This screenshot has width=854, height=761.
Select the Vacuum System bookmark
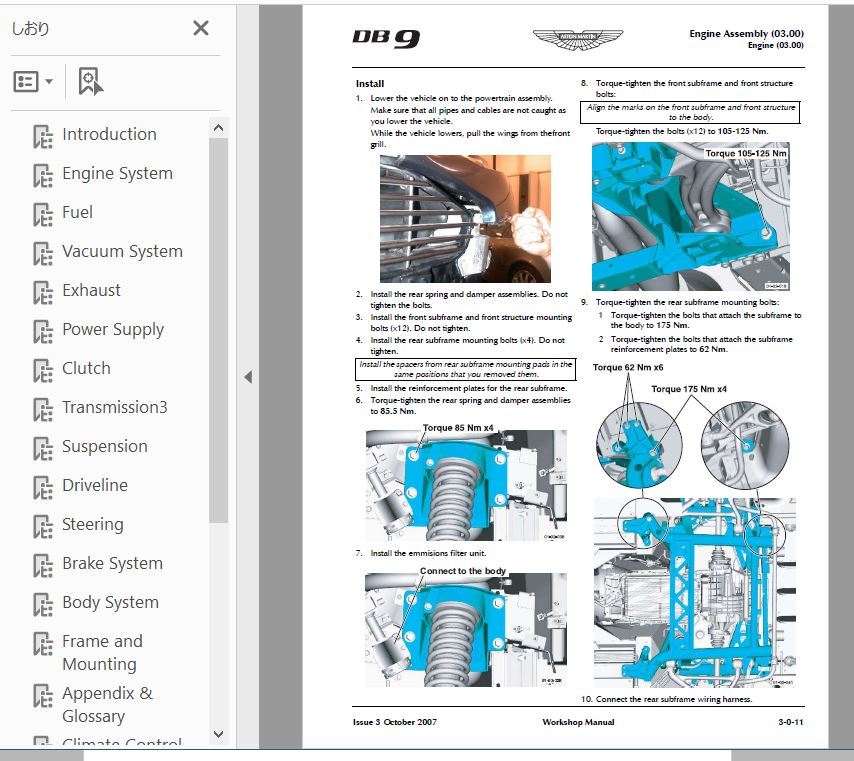click(122, 251)
